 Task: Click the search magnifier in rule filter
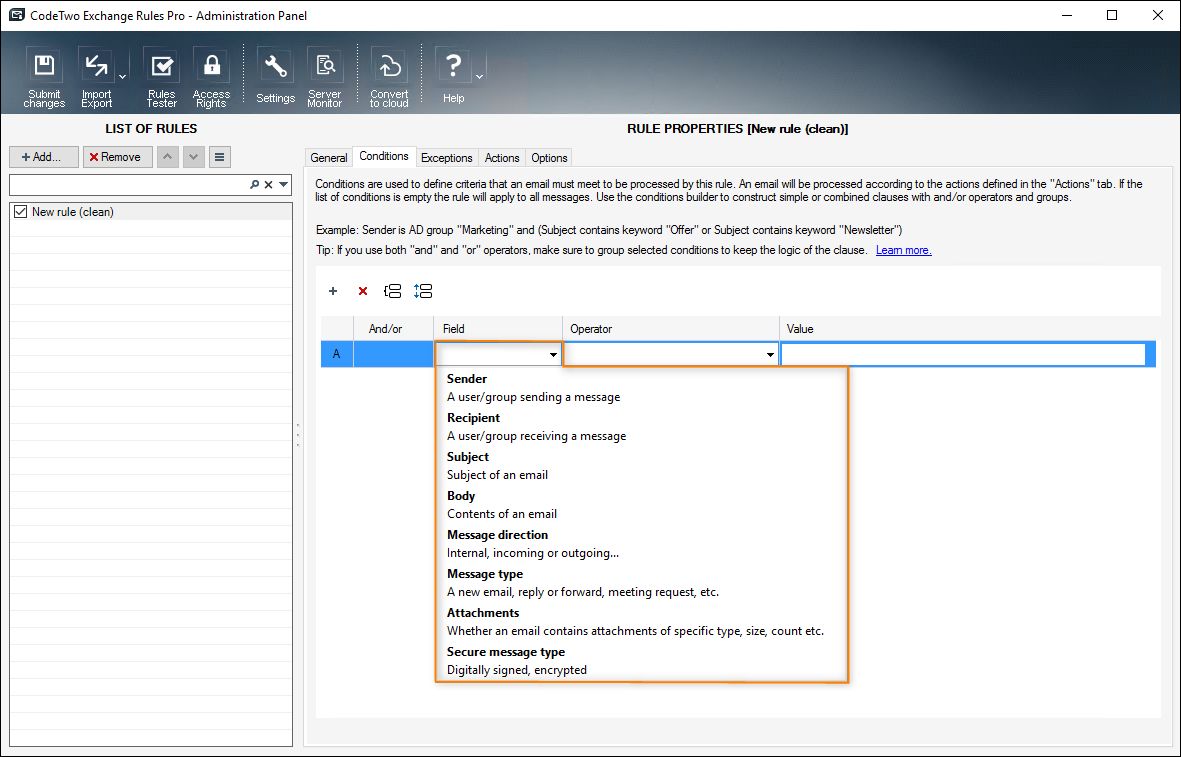(255, 185)
